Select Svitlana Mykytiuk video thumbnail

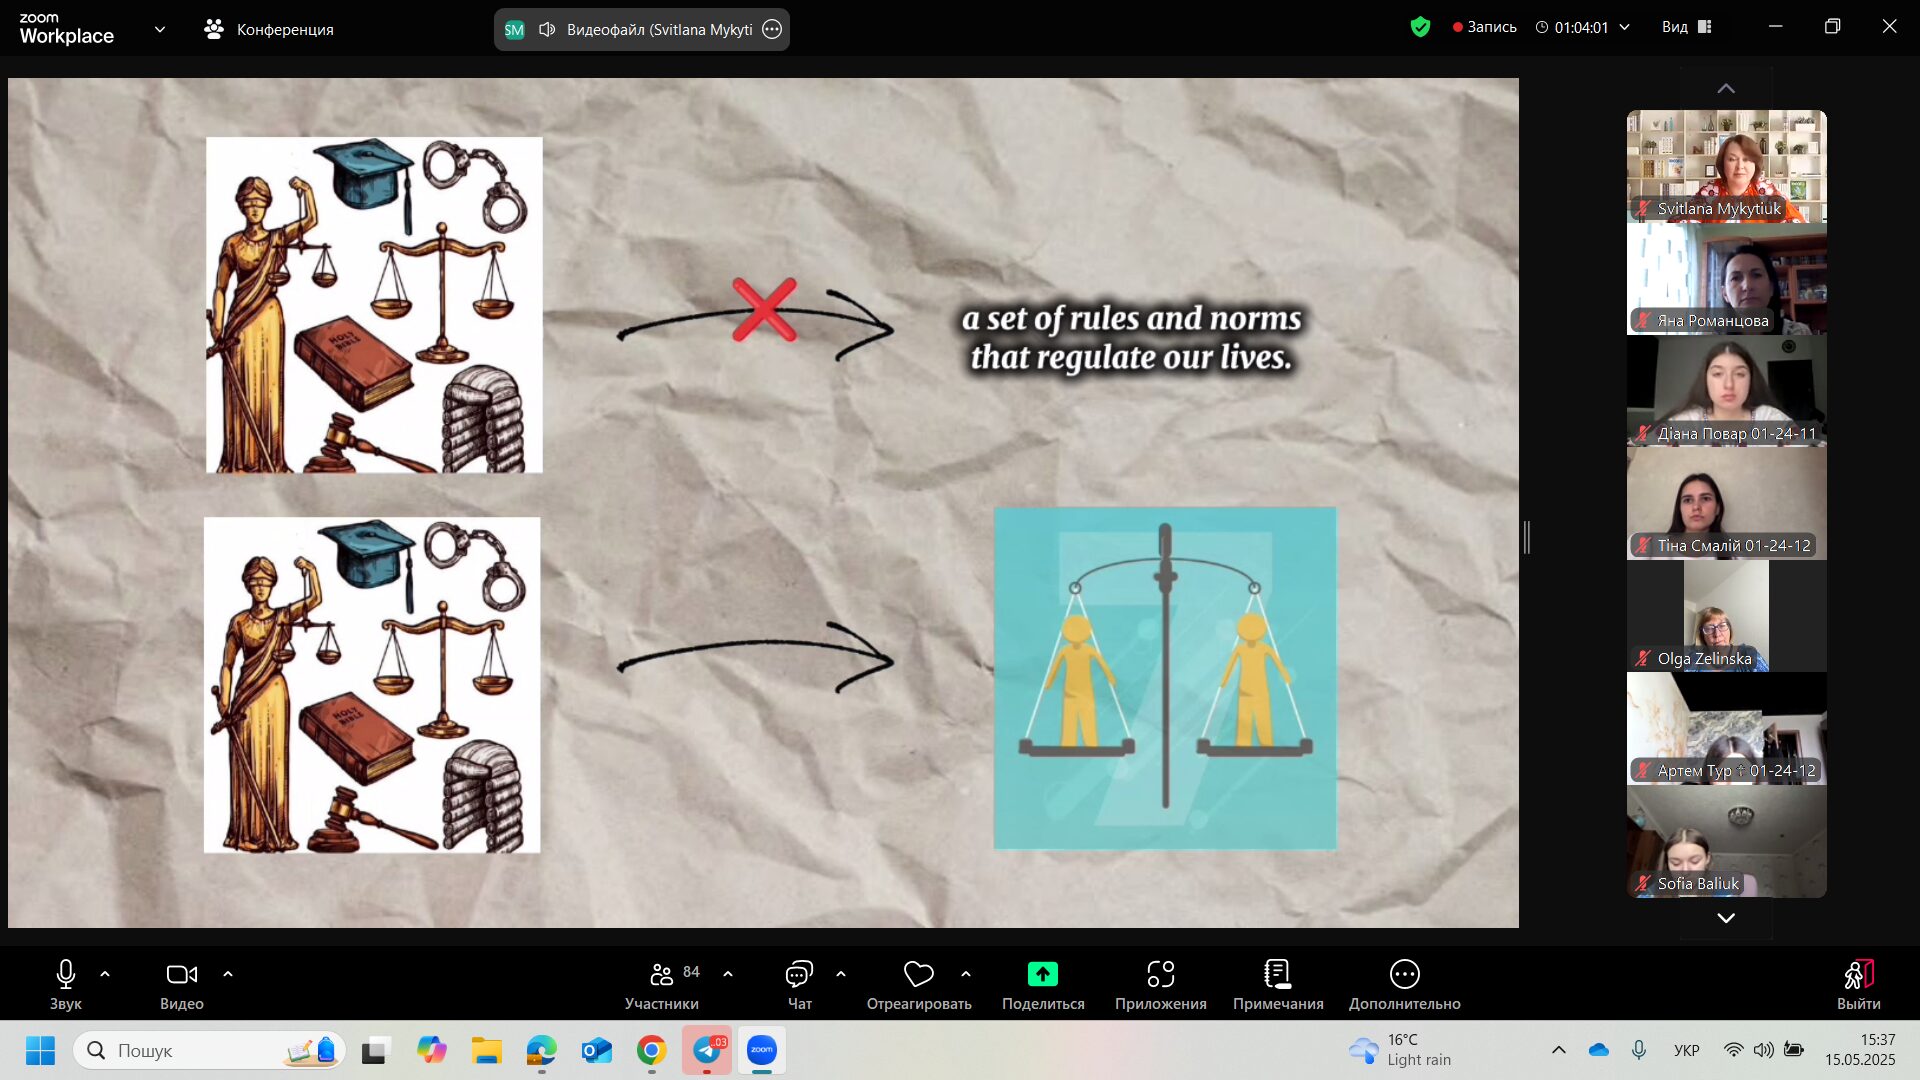(1726, 166)
